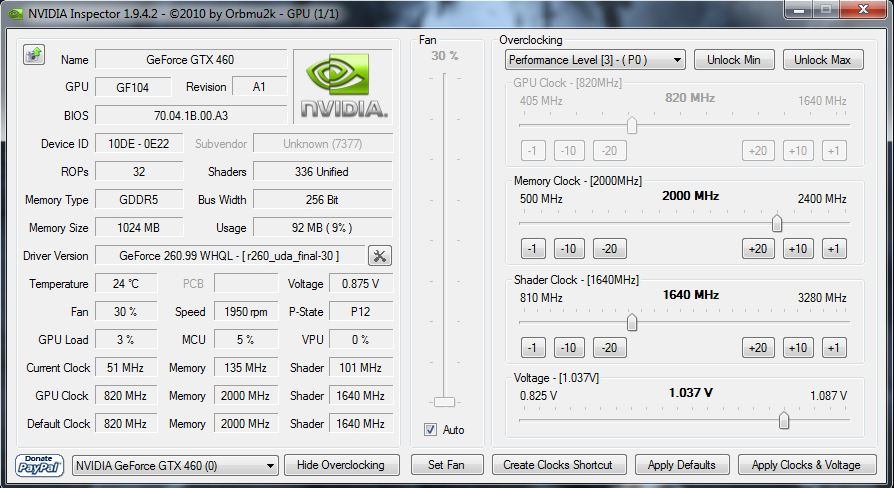
Task: Click the Revision value A1
Action: 259,87
